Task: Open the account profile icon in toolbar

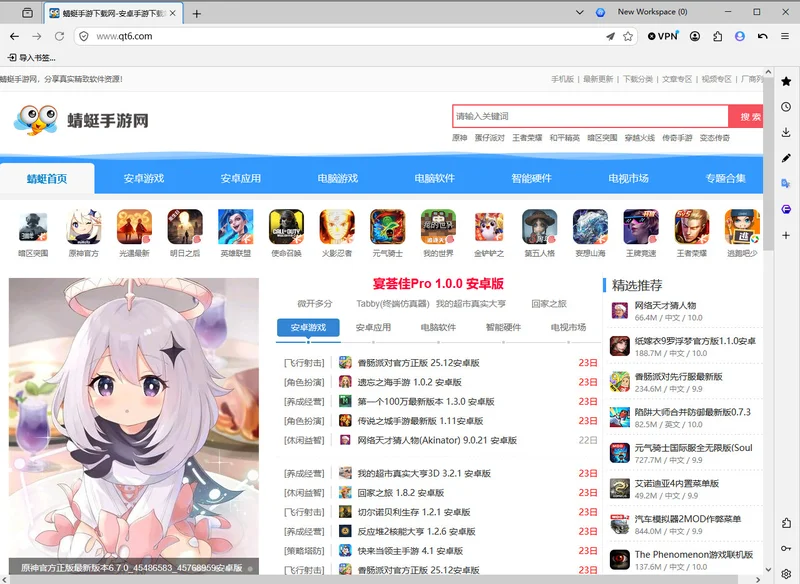Action: tap(695, 36)
